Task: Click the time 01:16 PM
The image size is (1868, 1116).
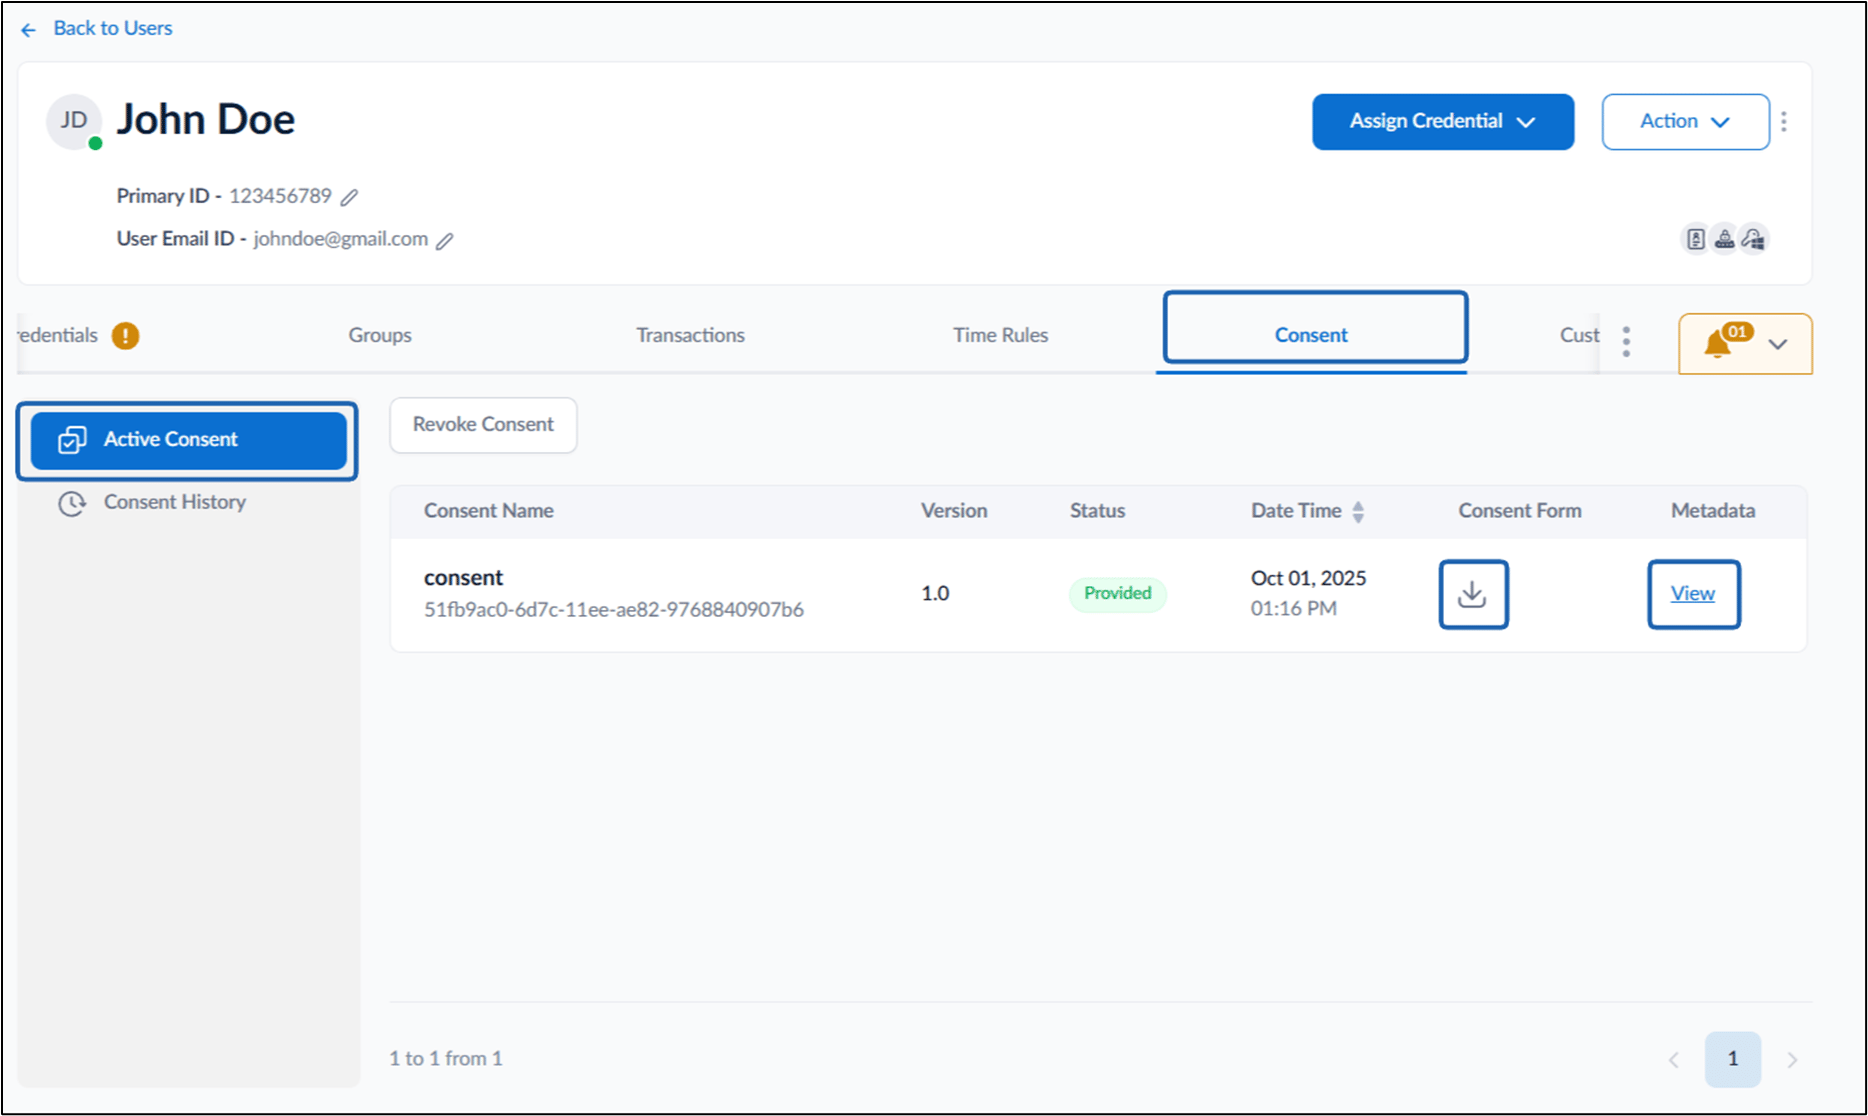Action: pyautogui.click(x=1293, y=609)
